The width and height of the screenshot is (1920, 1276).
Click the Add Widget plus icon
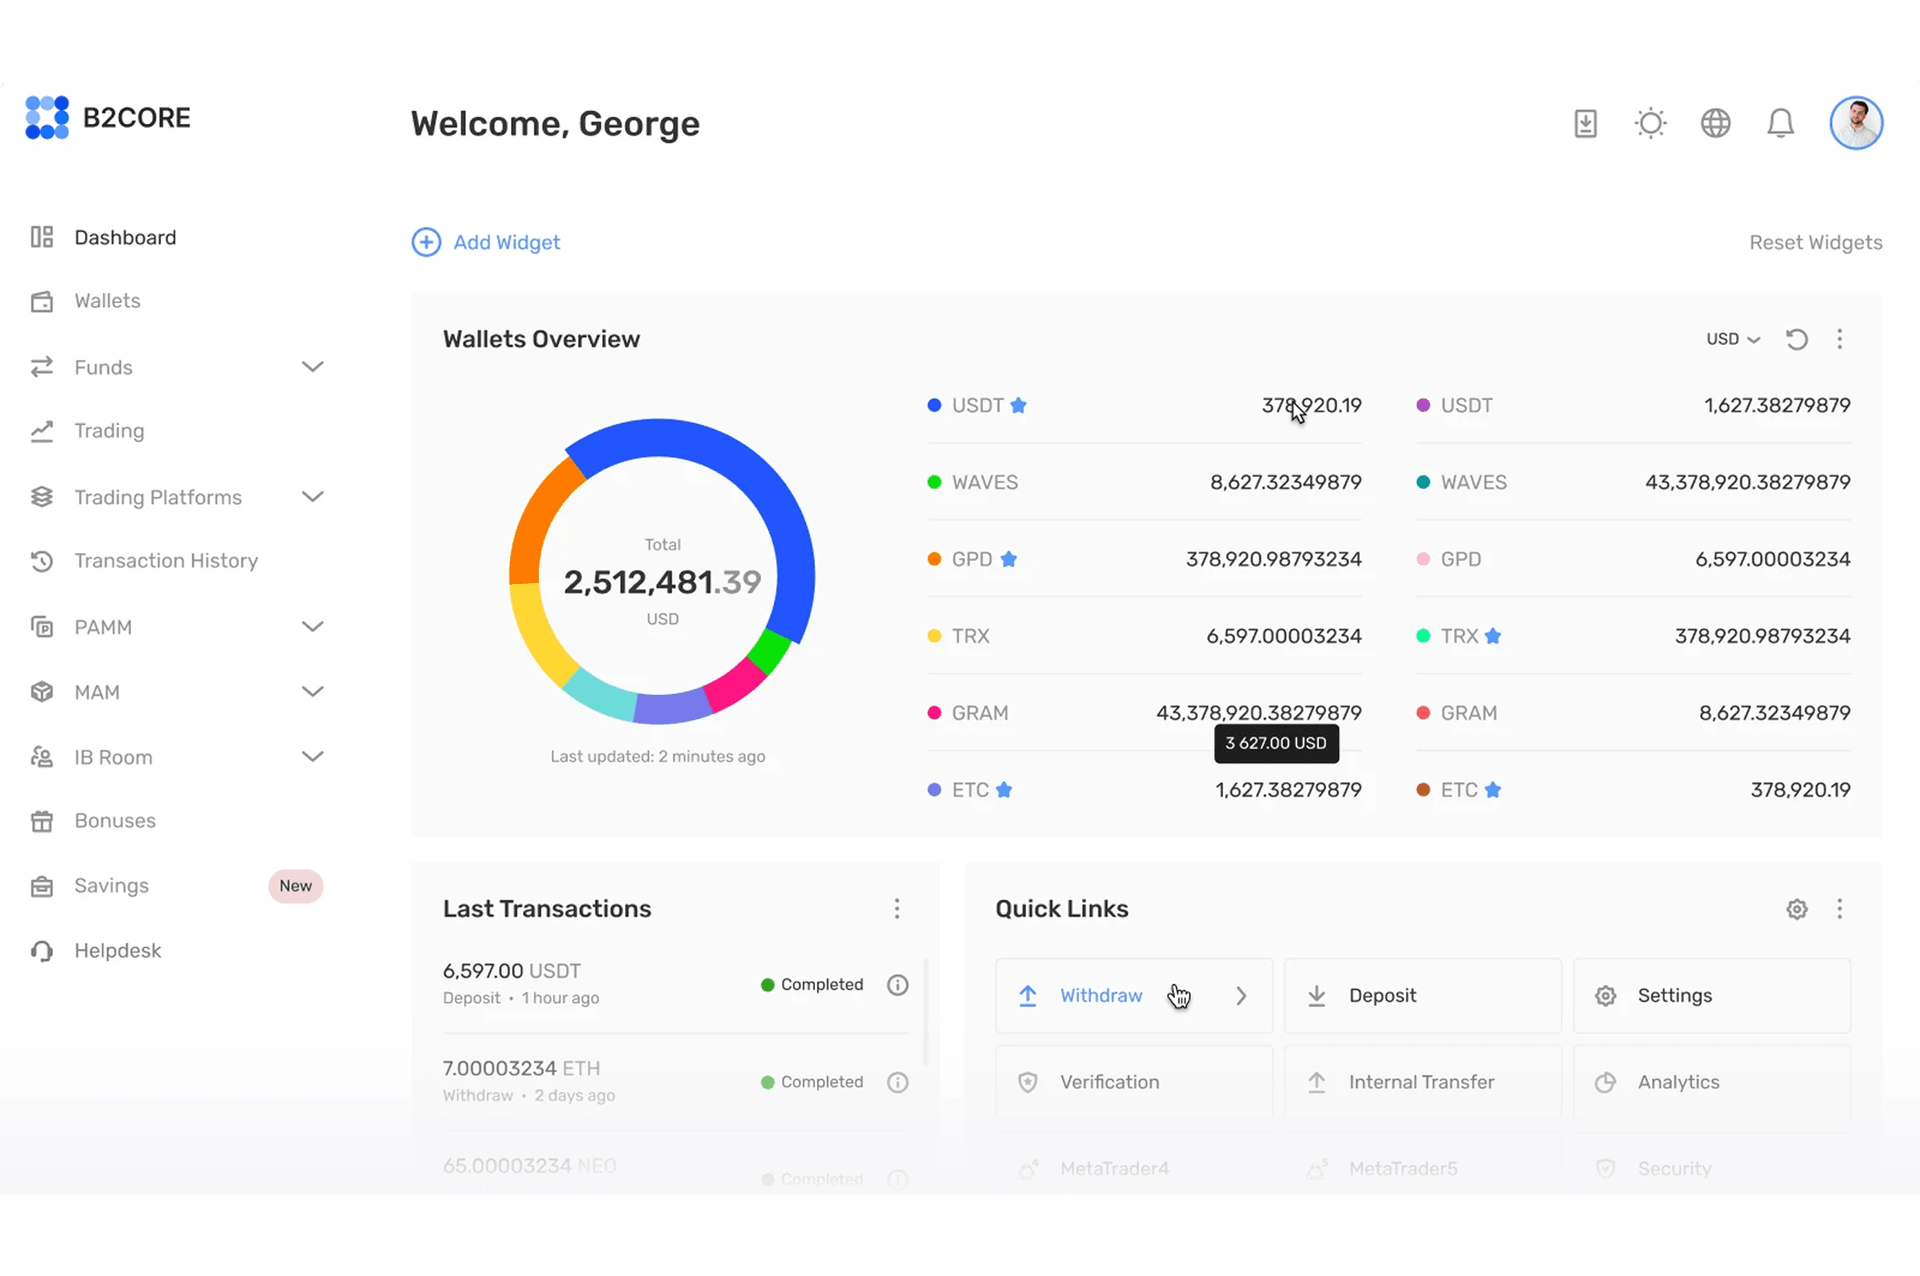point(426,242)
